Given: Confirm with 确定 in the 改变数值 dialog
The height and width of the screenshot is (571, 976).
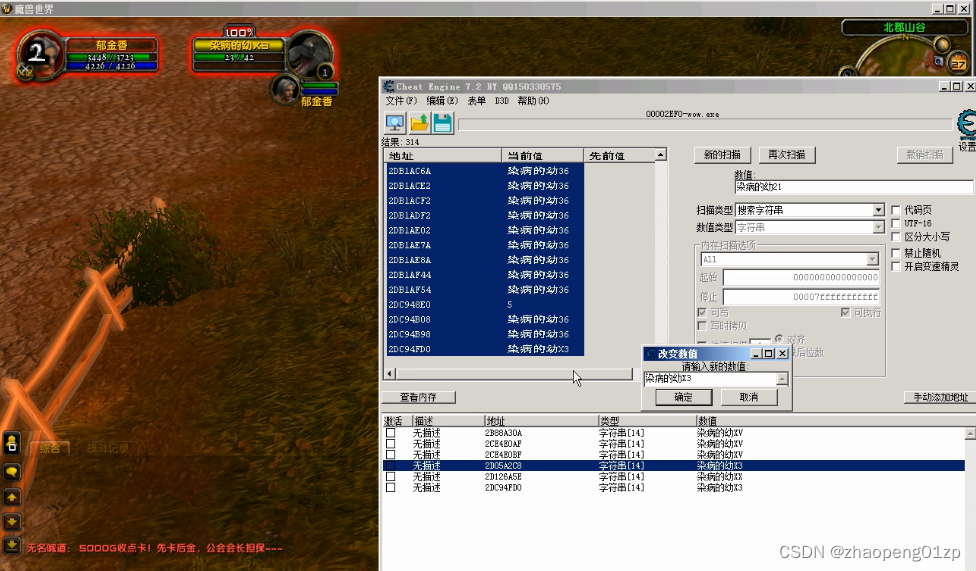Looking at the screenshot, I should pyautogui.click(x=683, y=397).
